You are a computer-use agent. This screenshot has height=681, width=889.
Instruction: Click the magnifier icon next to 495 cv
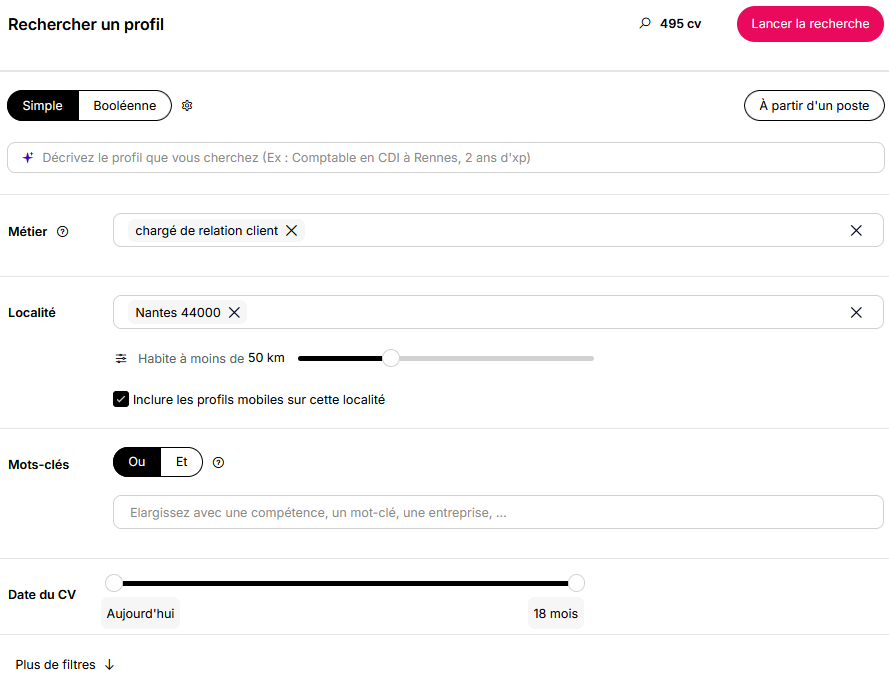(645, 23)
